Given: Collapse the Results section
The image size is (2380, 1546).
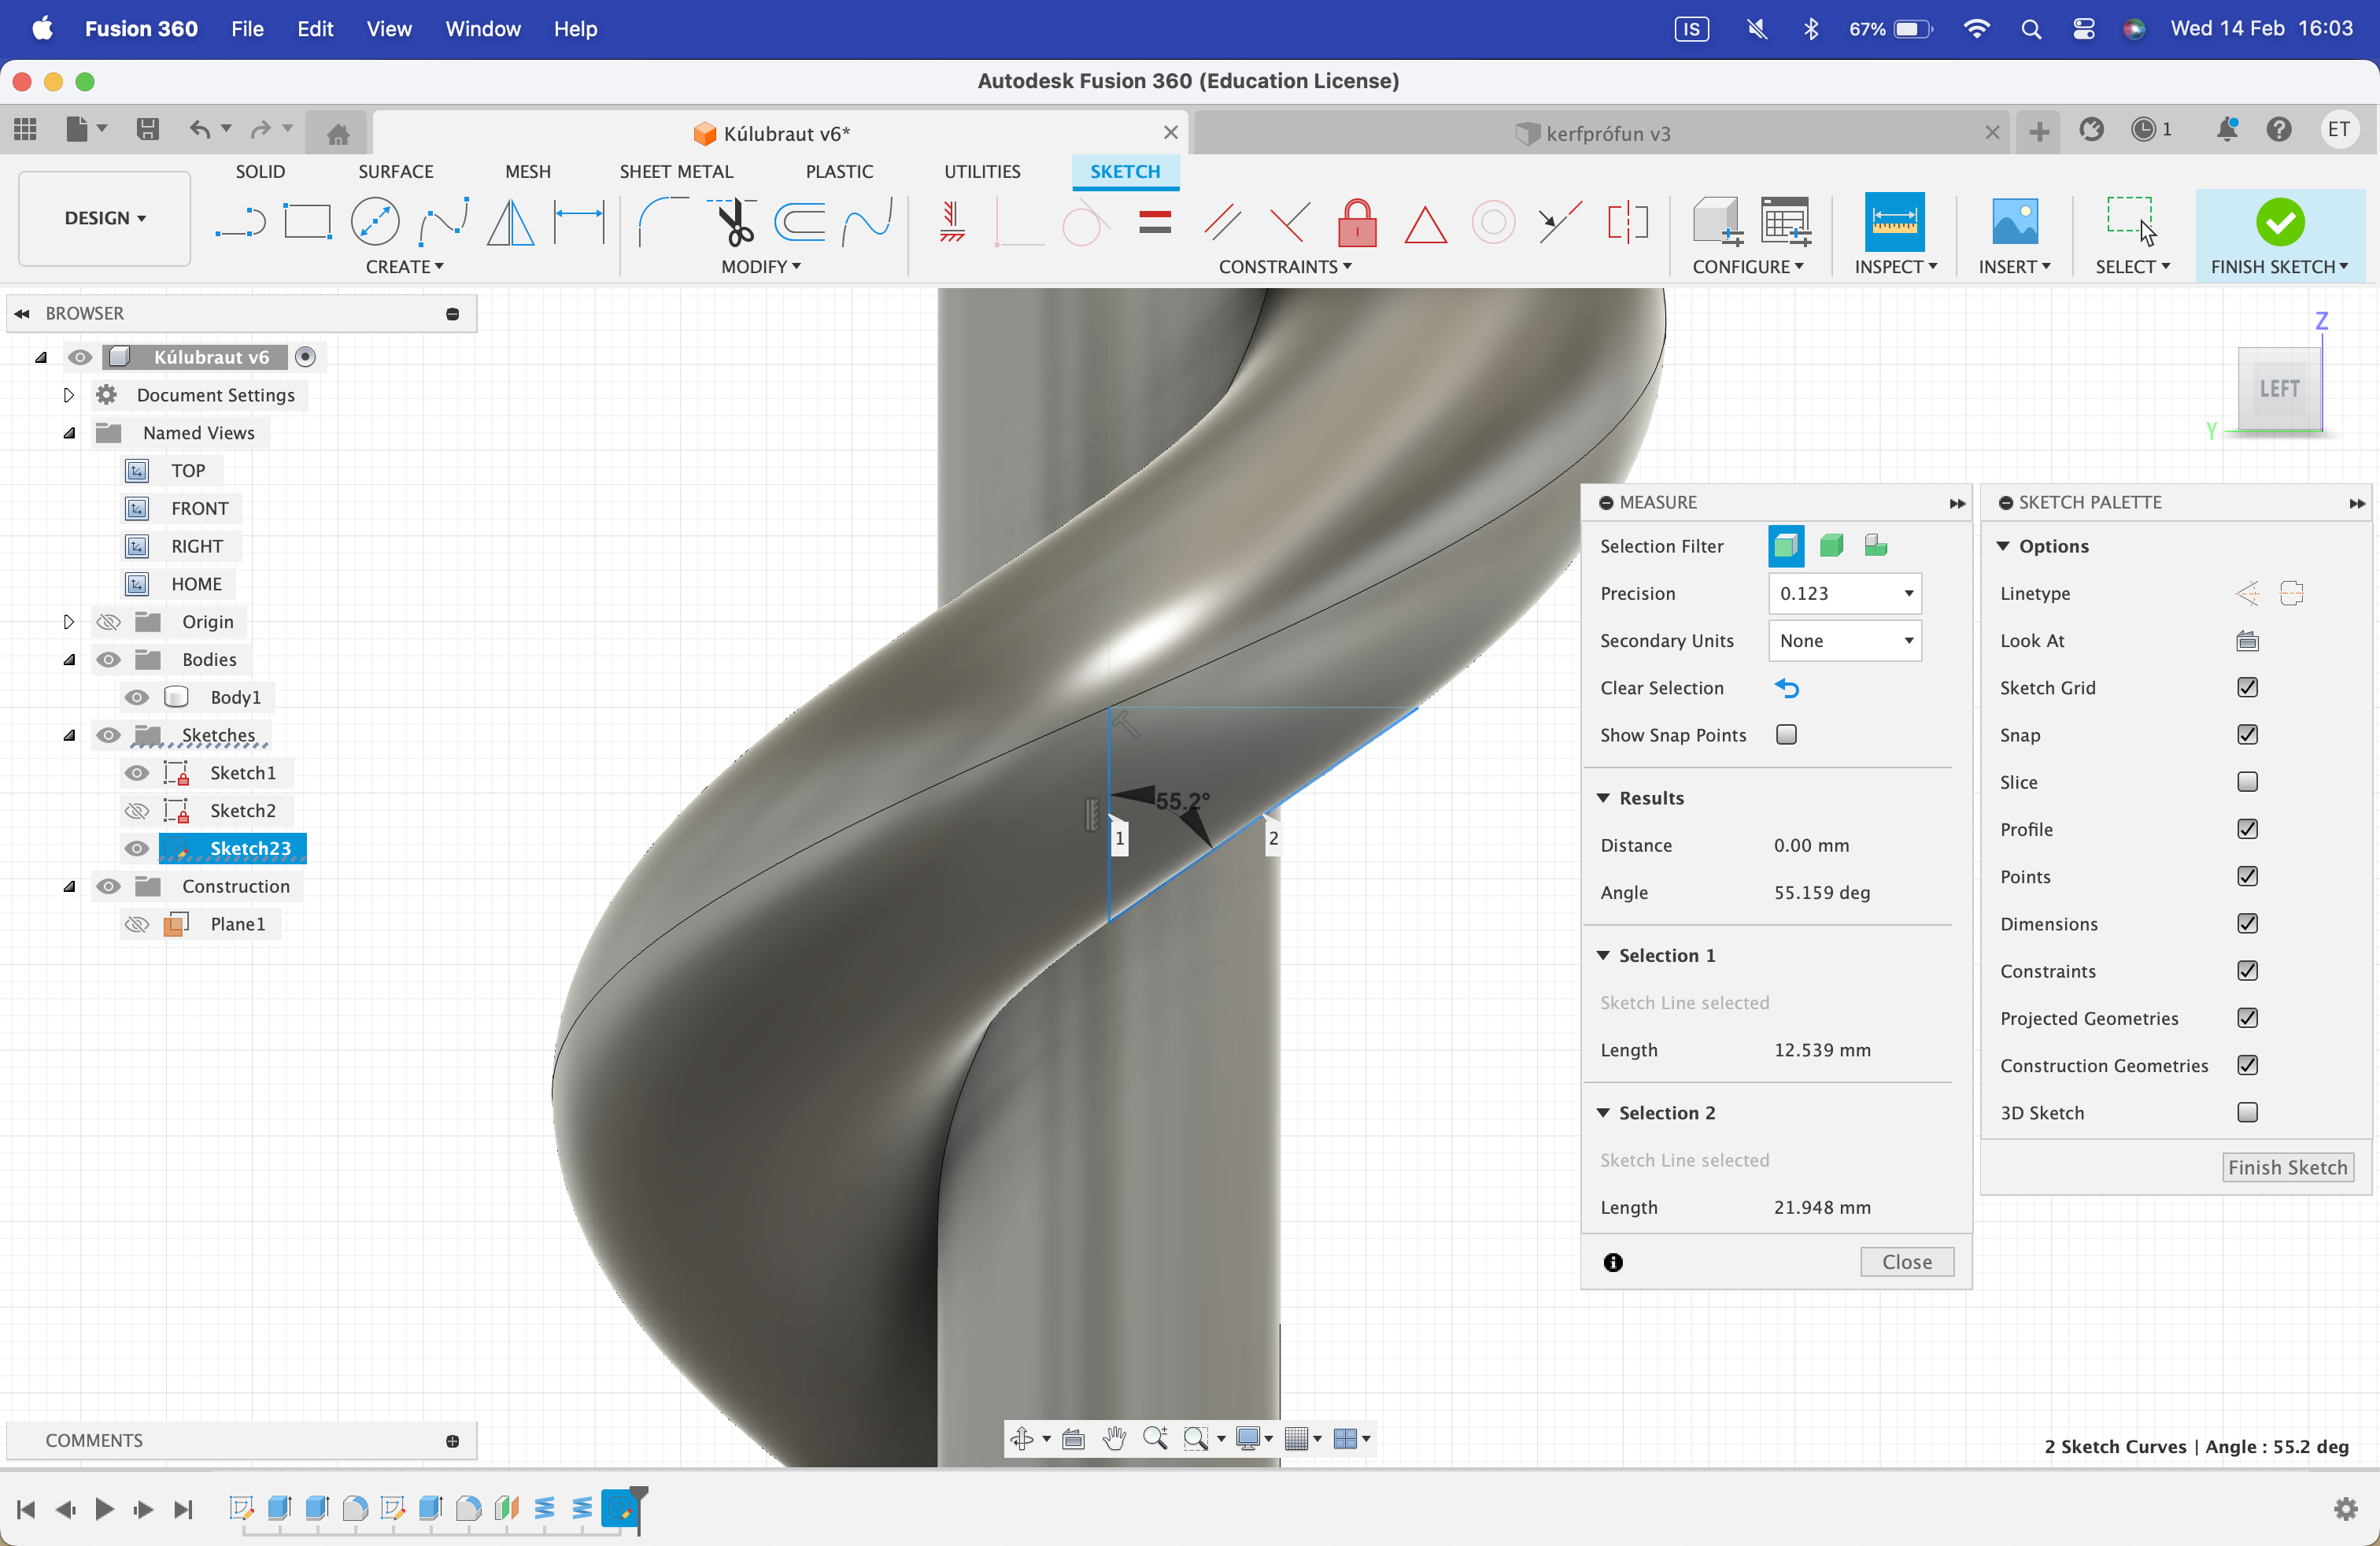Looking at the screenshot, I should tap(1604, 798).
